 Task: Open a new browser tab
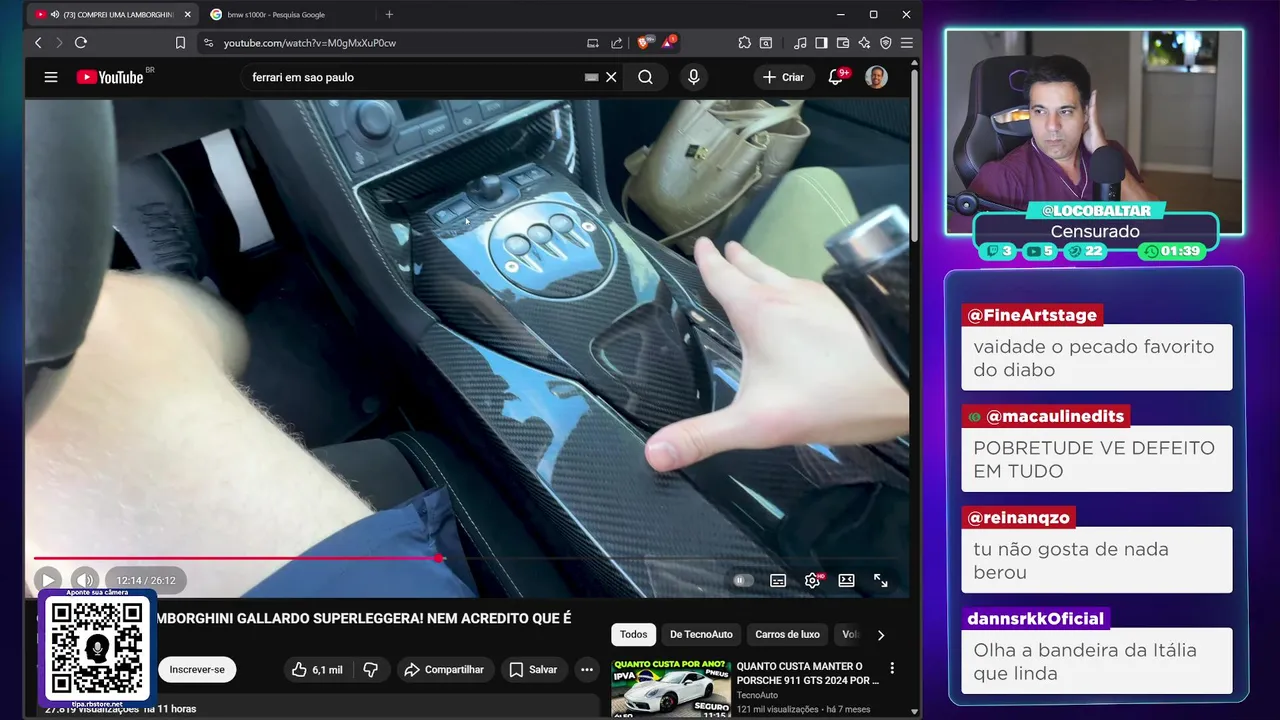pos(389,14)
